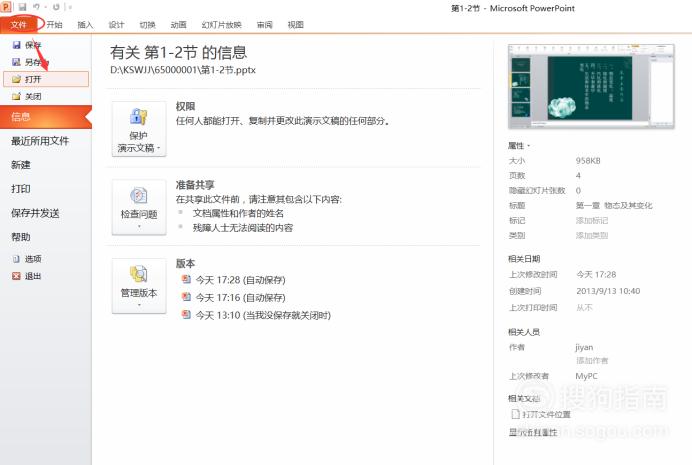This screenshot has width=692, height=465.
Task: Click the creation date 2013/9/13 10:40
Action: tap(608, 291)
